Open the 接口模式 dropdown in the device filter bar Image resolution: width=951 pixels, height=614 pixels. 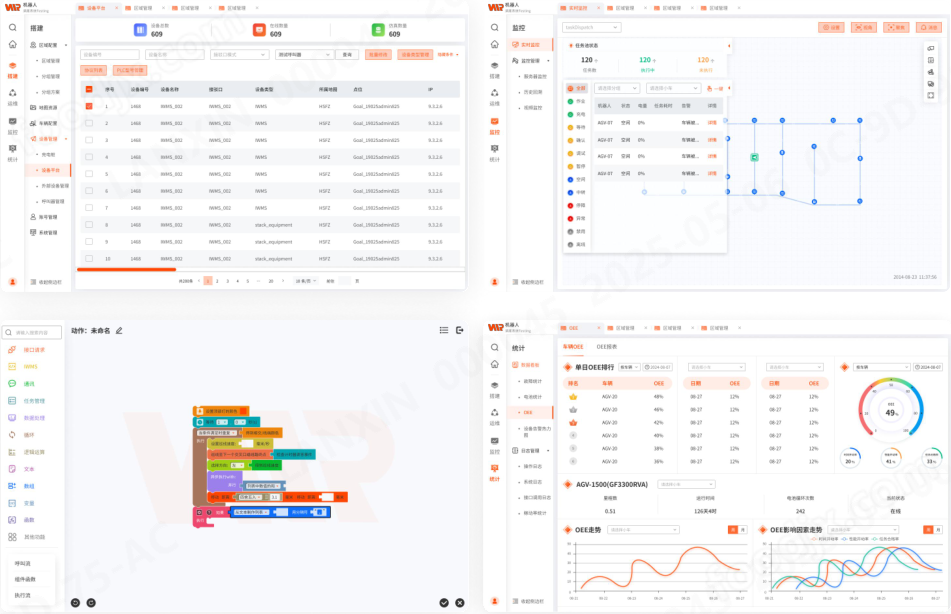tap(240, 55)
